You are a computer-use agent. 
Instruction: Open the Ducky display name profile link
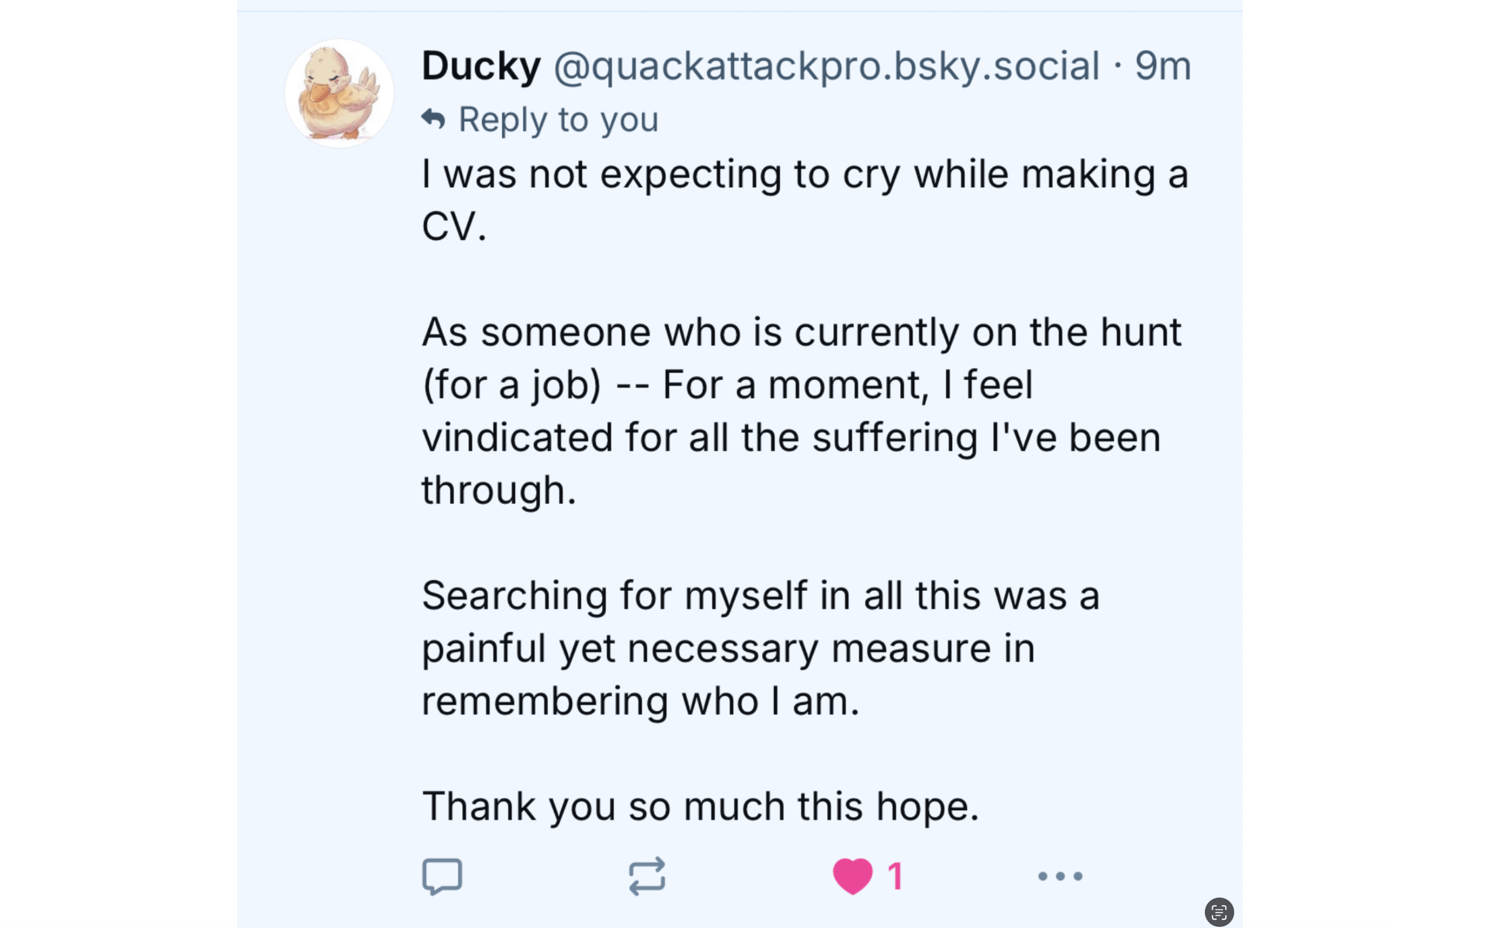coord(480,66)
